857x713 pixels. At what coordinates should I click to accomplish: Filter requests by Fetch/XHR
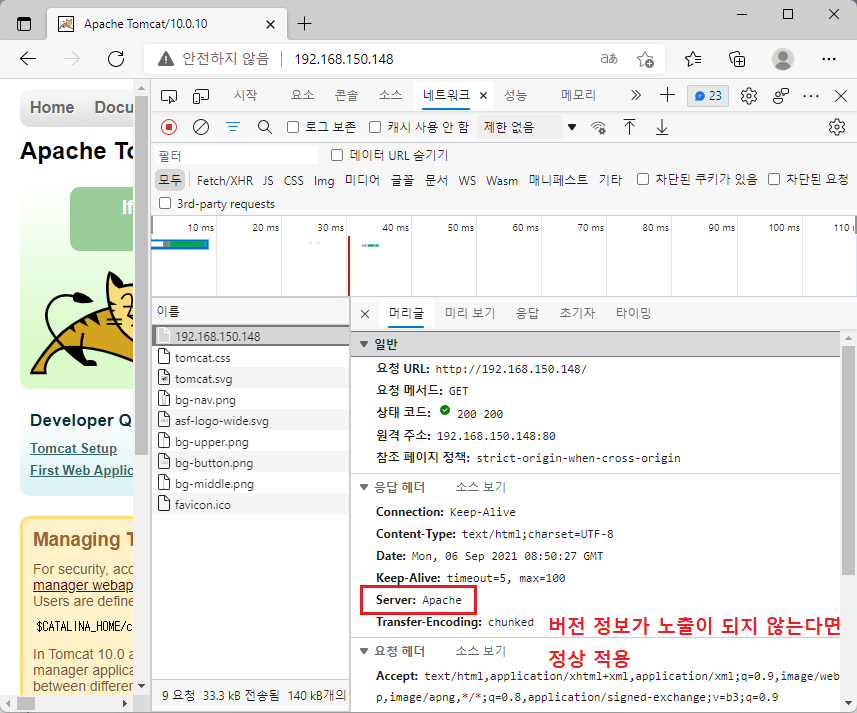(x=225, y=180)
